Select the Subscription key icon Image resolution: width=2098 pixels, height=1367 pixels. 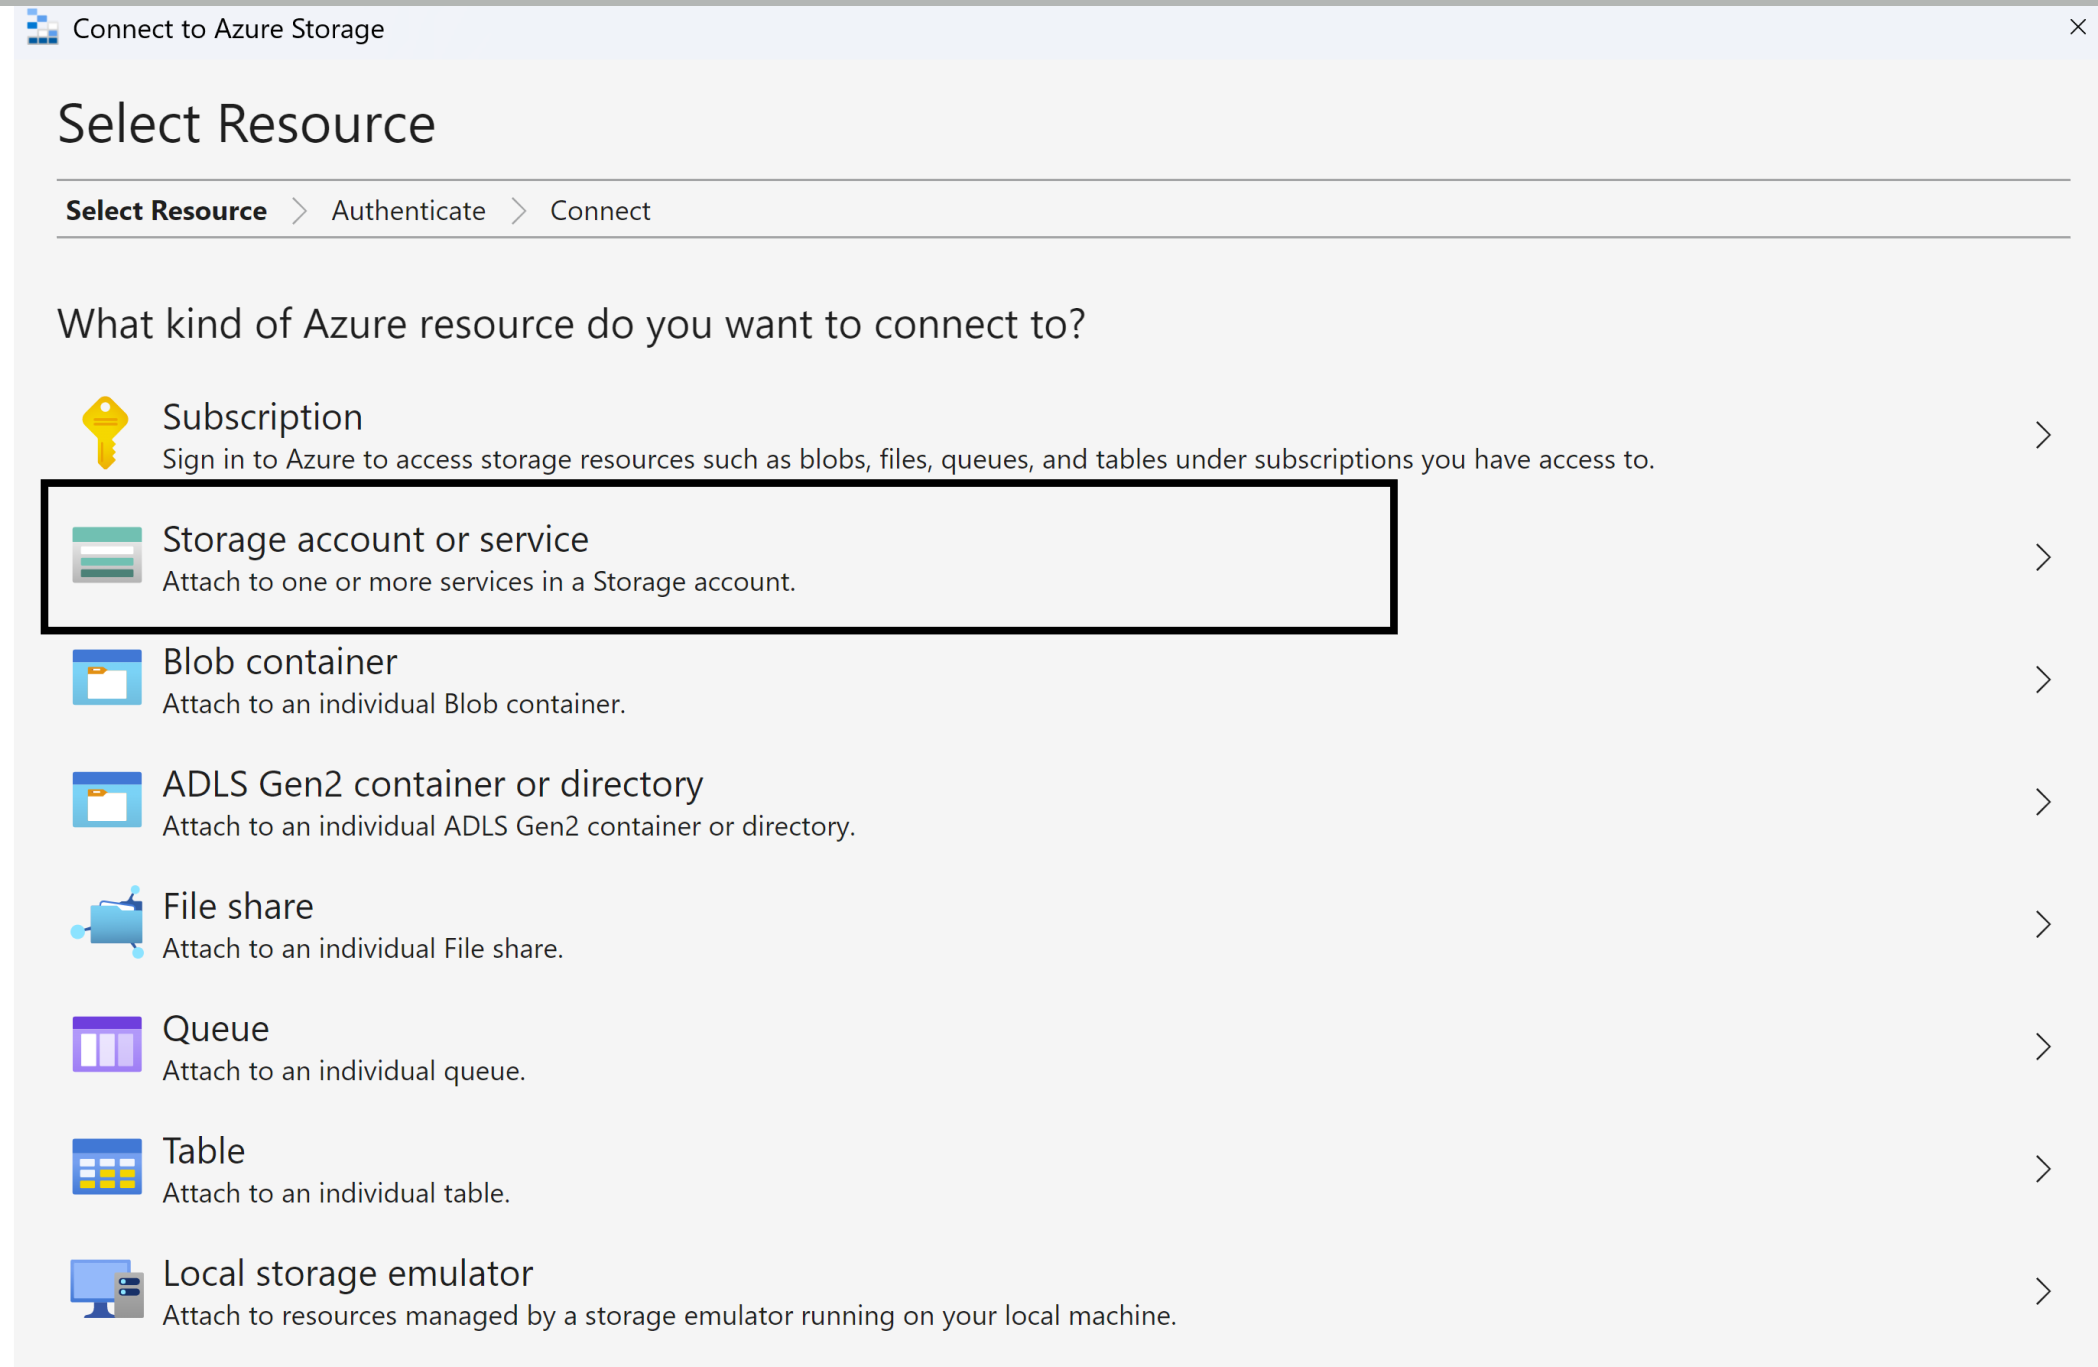(106, 433)
